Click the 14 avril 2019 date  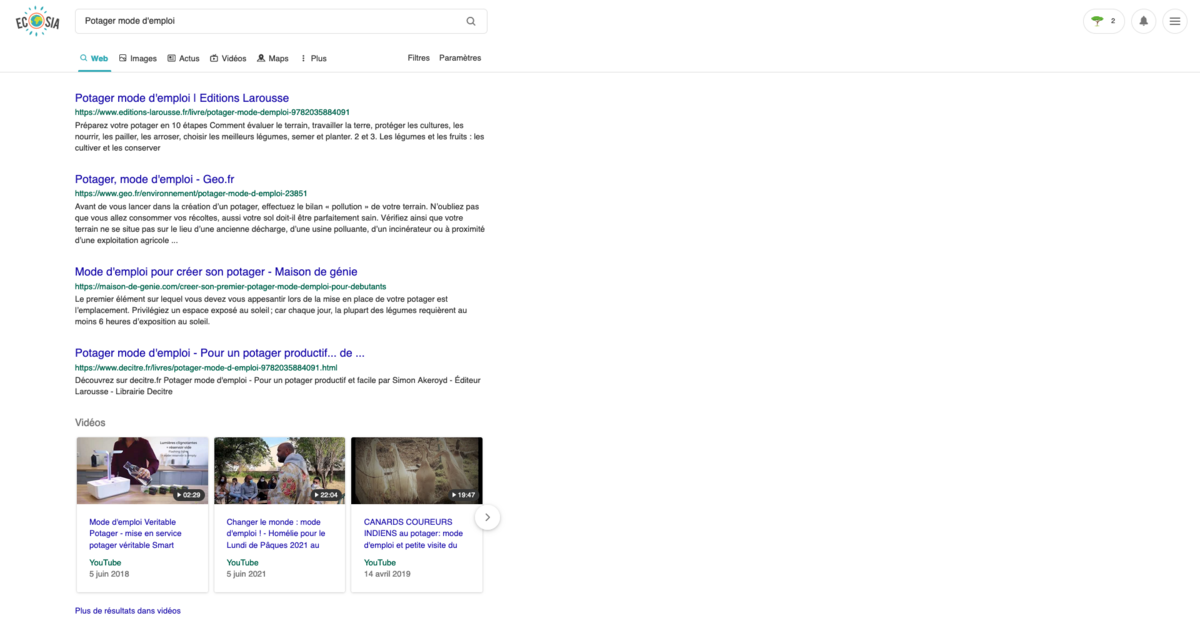pyautogui.click(x=386, y=574)
